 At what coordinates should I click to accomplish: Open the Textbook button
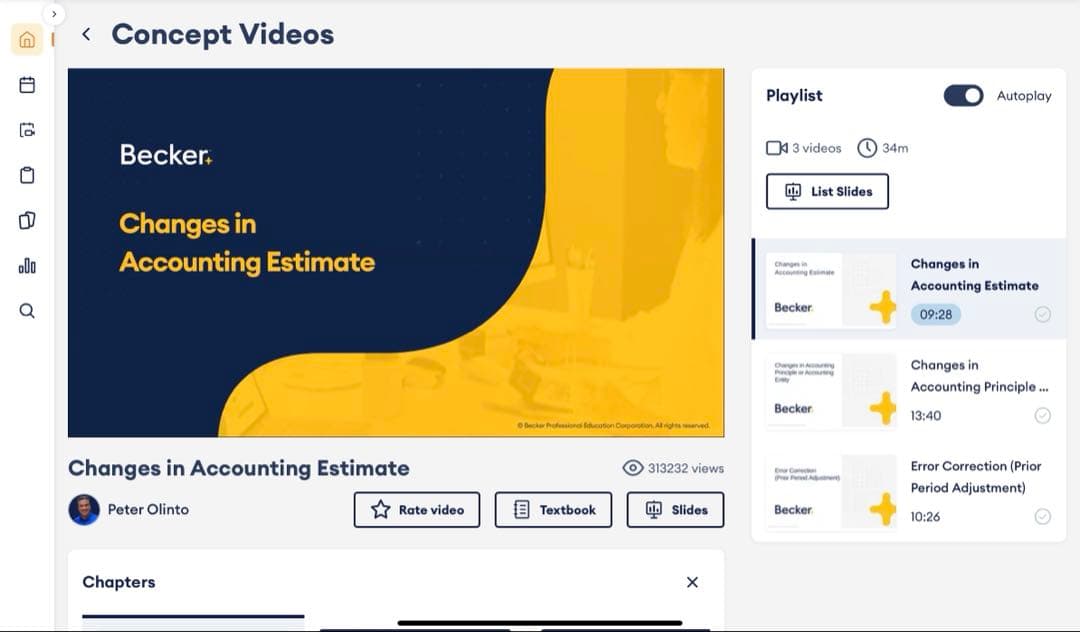[x=553, y=510]
